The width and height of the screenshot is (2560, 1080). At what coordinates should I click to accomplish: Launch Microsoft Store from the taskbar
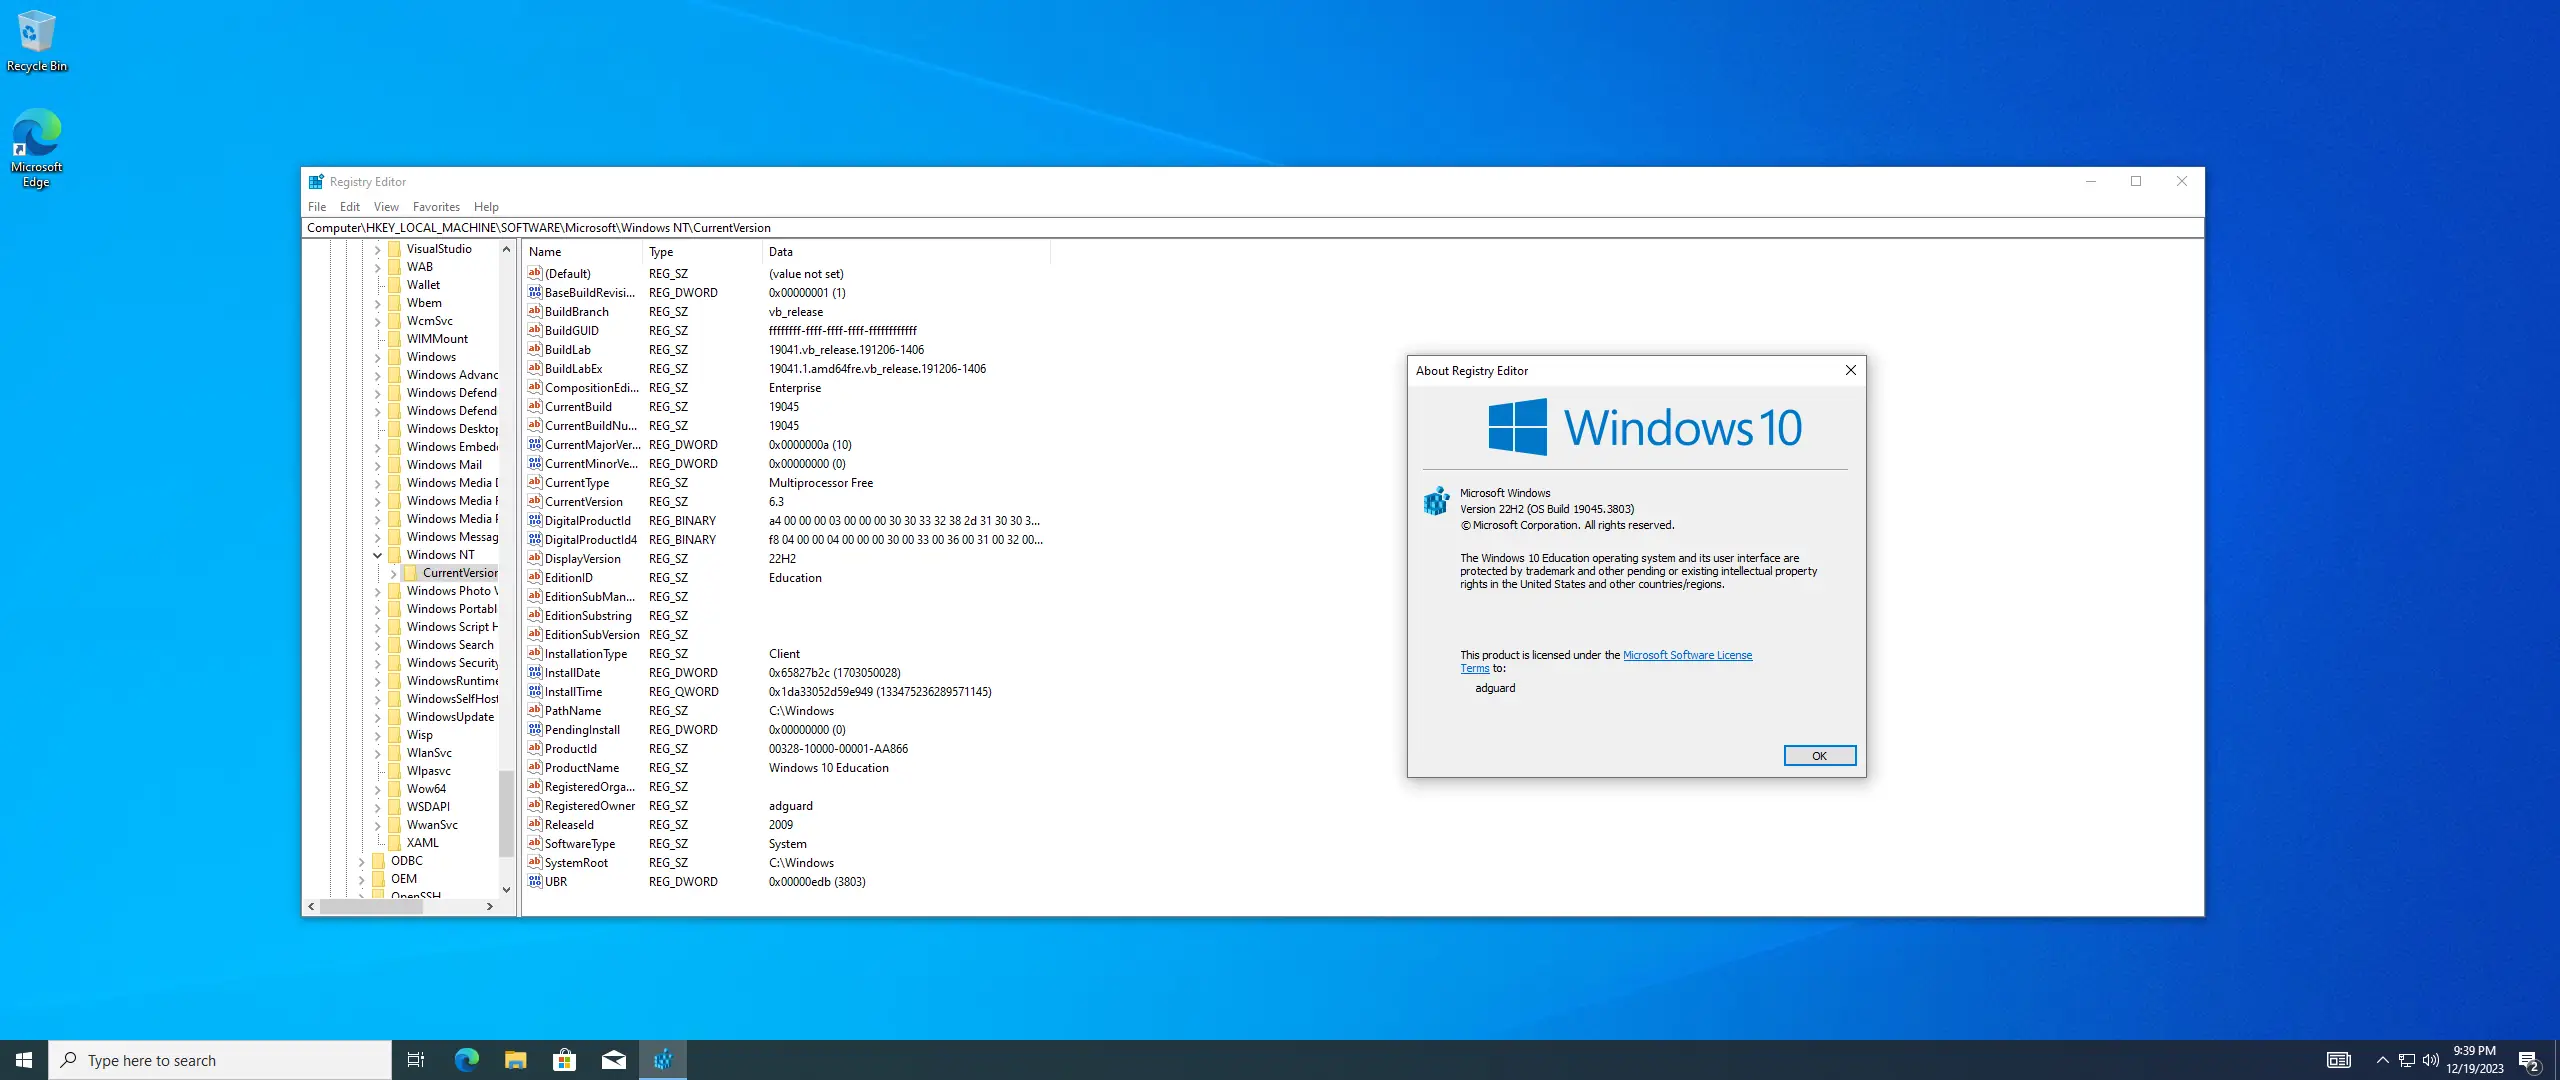[564, 1060]
